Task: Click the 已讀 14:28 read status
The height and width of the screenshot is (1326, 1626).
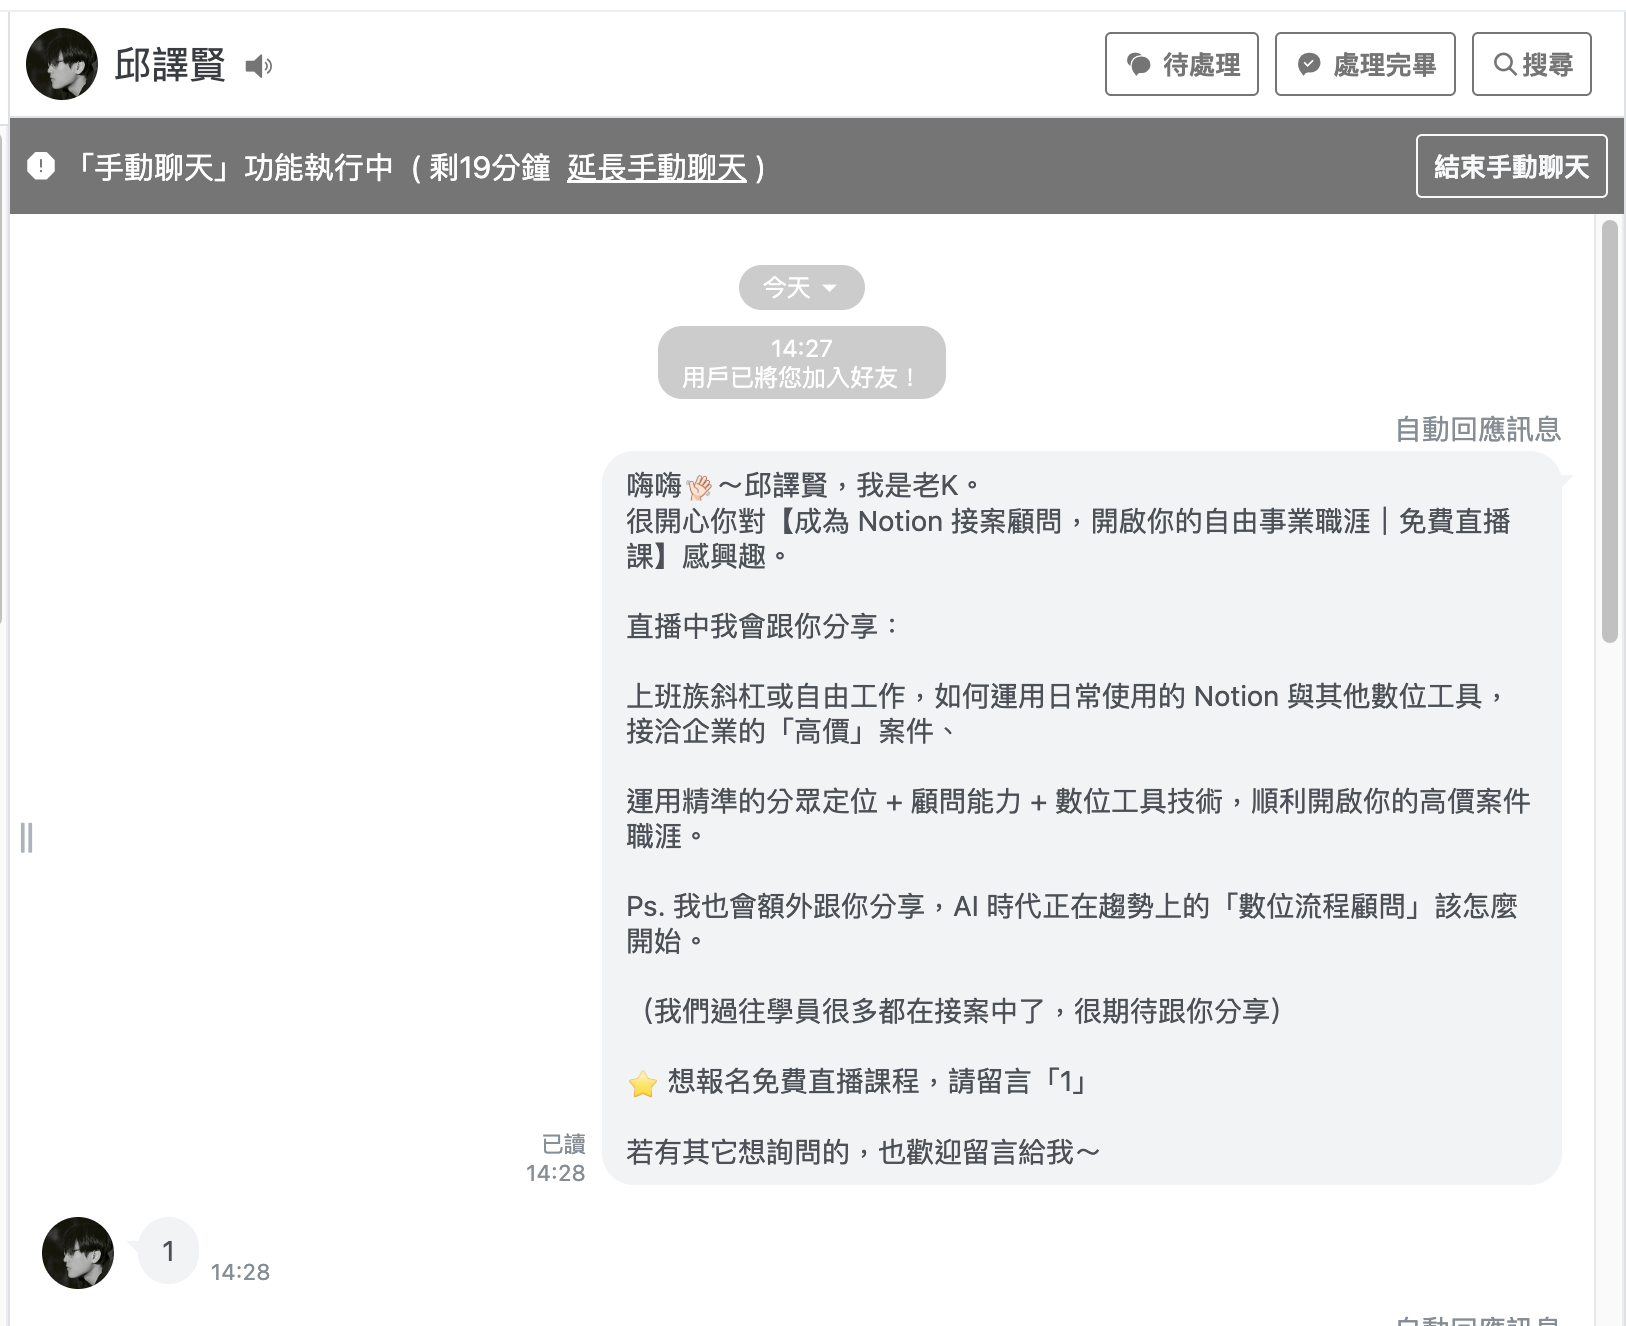Action: coord(556,1158)
